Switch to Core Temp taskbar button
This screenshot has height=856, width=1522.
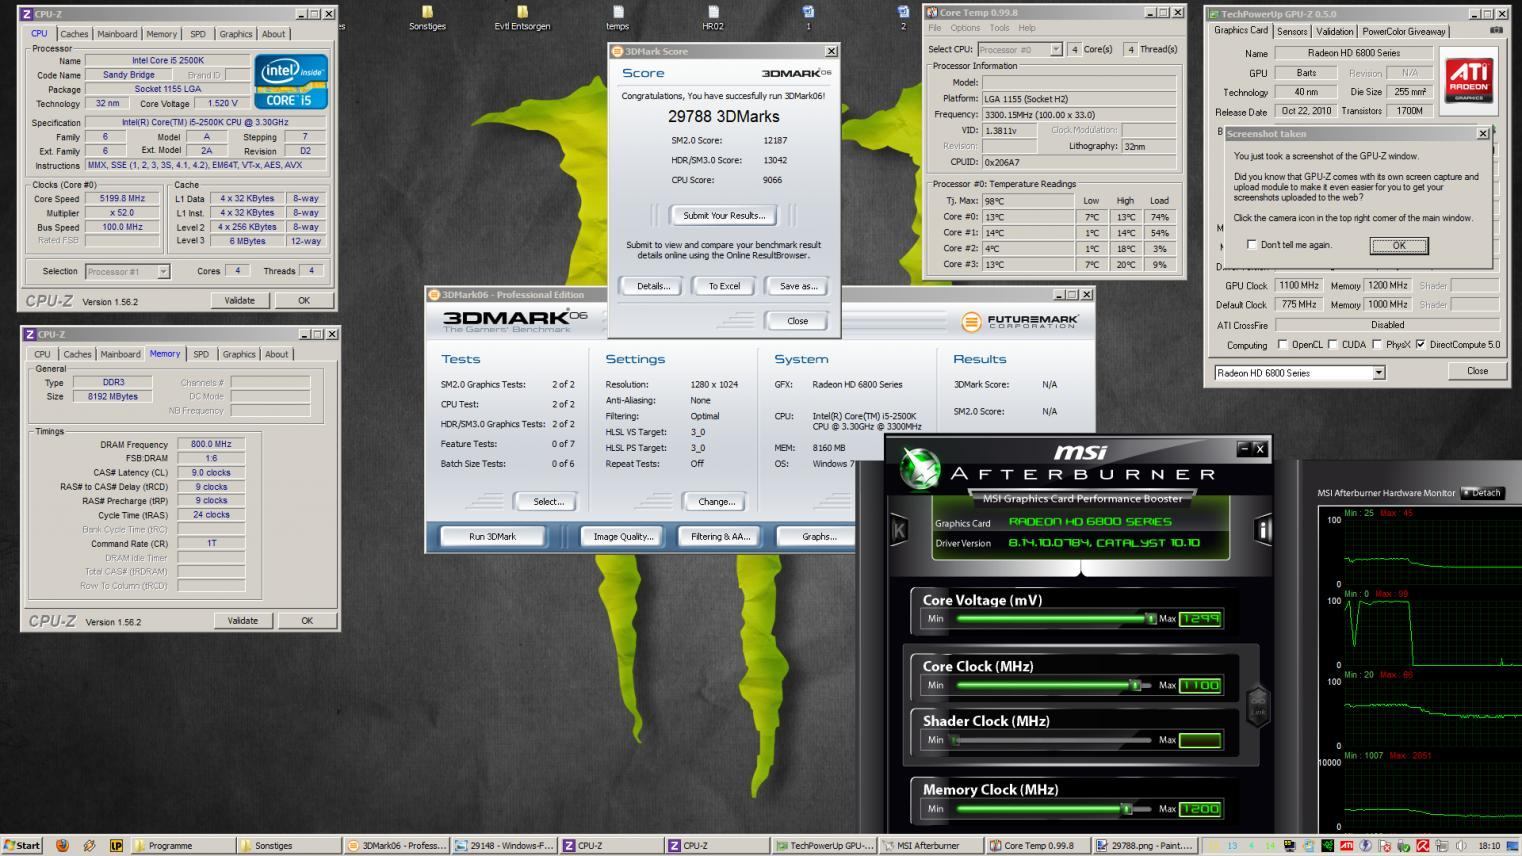pyautogui.click(x=1038, y=845)
